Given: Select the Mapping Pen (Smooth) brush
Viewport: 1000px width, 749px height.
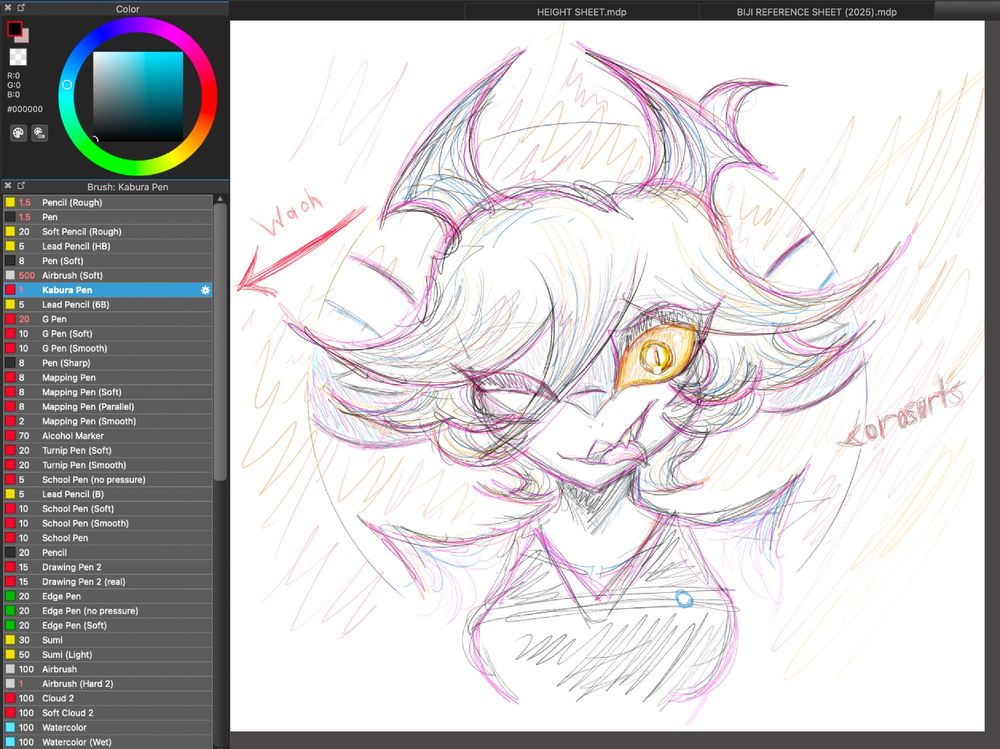Looking at the screenshot, I should coord(108,421).
